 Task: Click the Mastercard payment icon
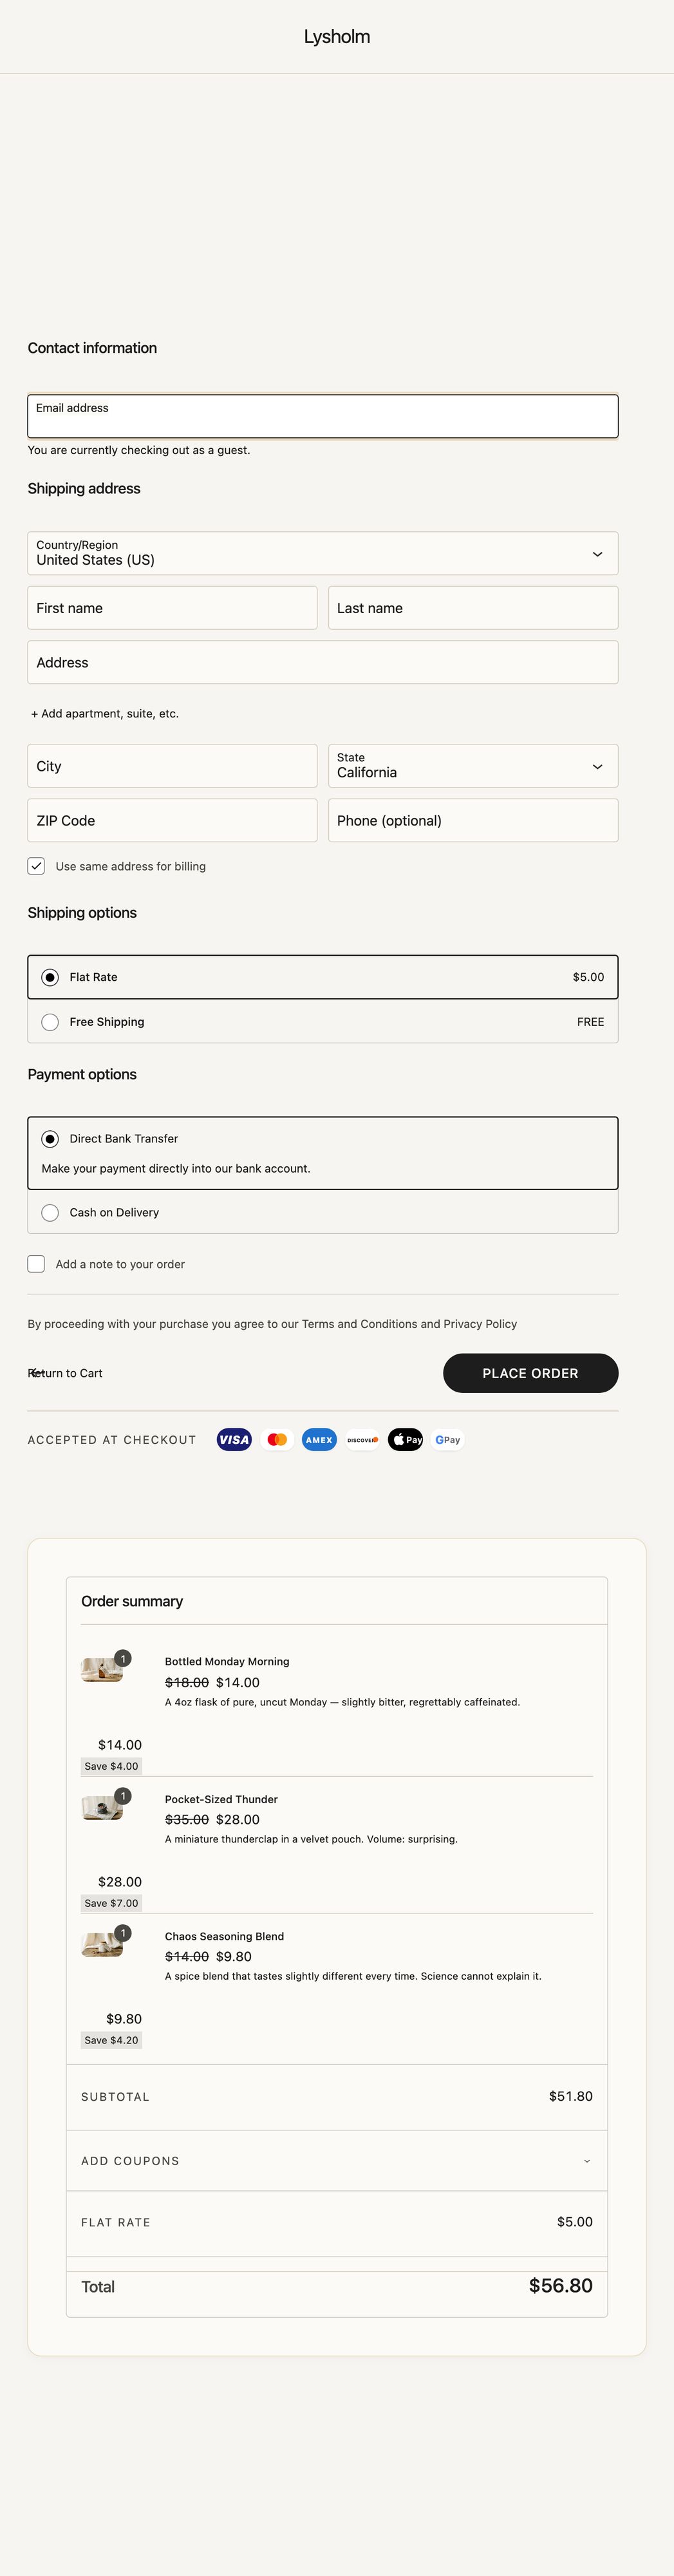tap(277, 1440)
